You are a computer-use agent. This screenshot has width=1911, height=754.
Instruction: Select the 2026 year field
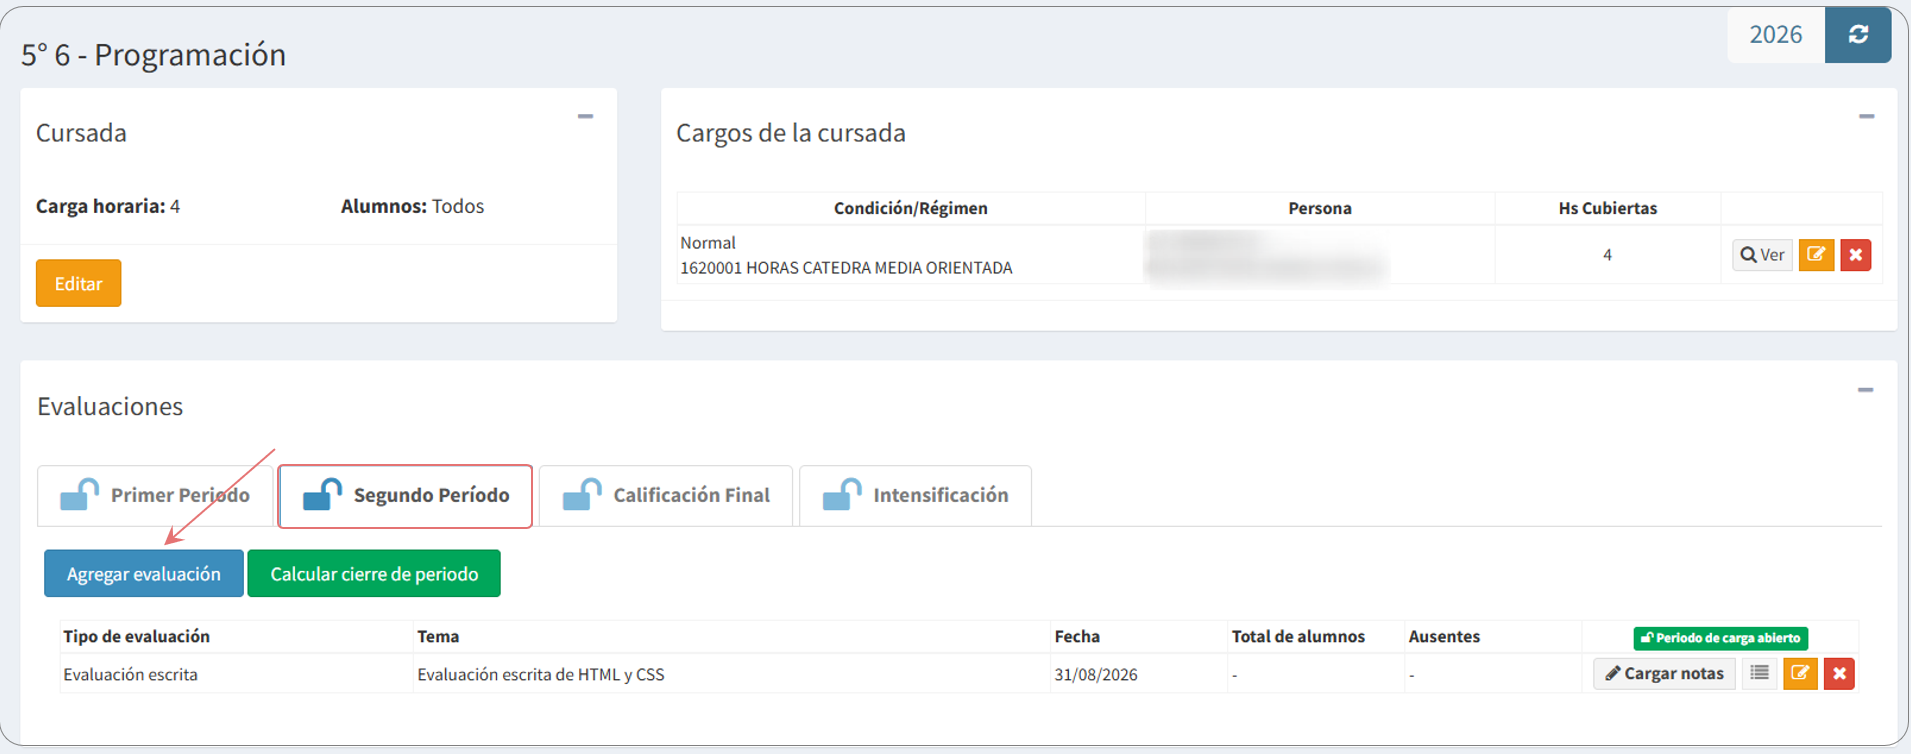(1776, 35)
